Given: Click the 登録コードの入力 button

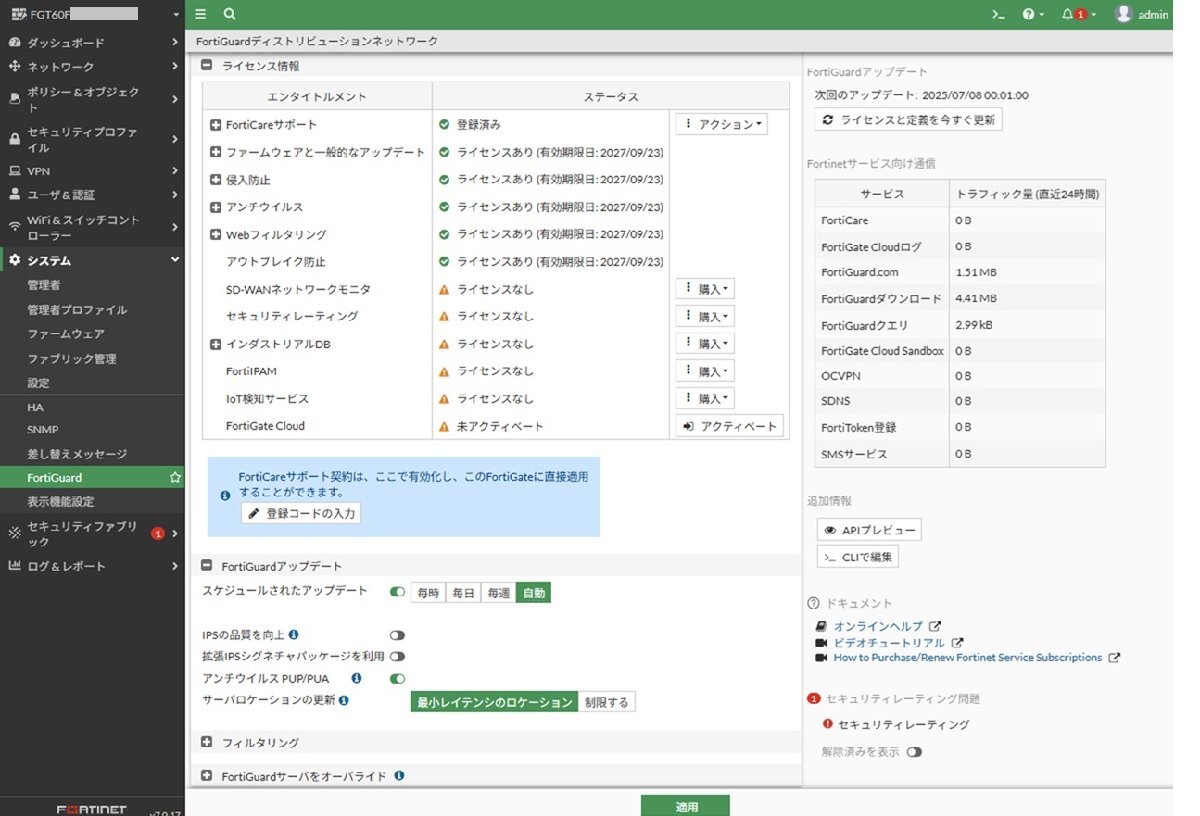Looking at the screenshot, I should [x=300, y=513].
